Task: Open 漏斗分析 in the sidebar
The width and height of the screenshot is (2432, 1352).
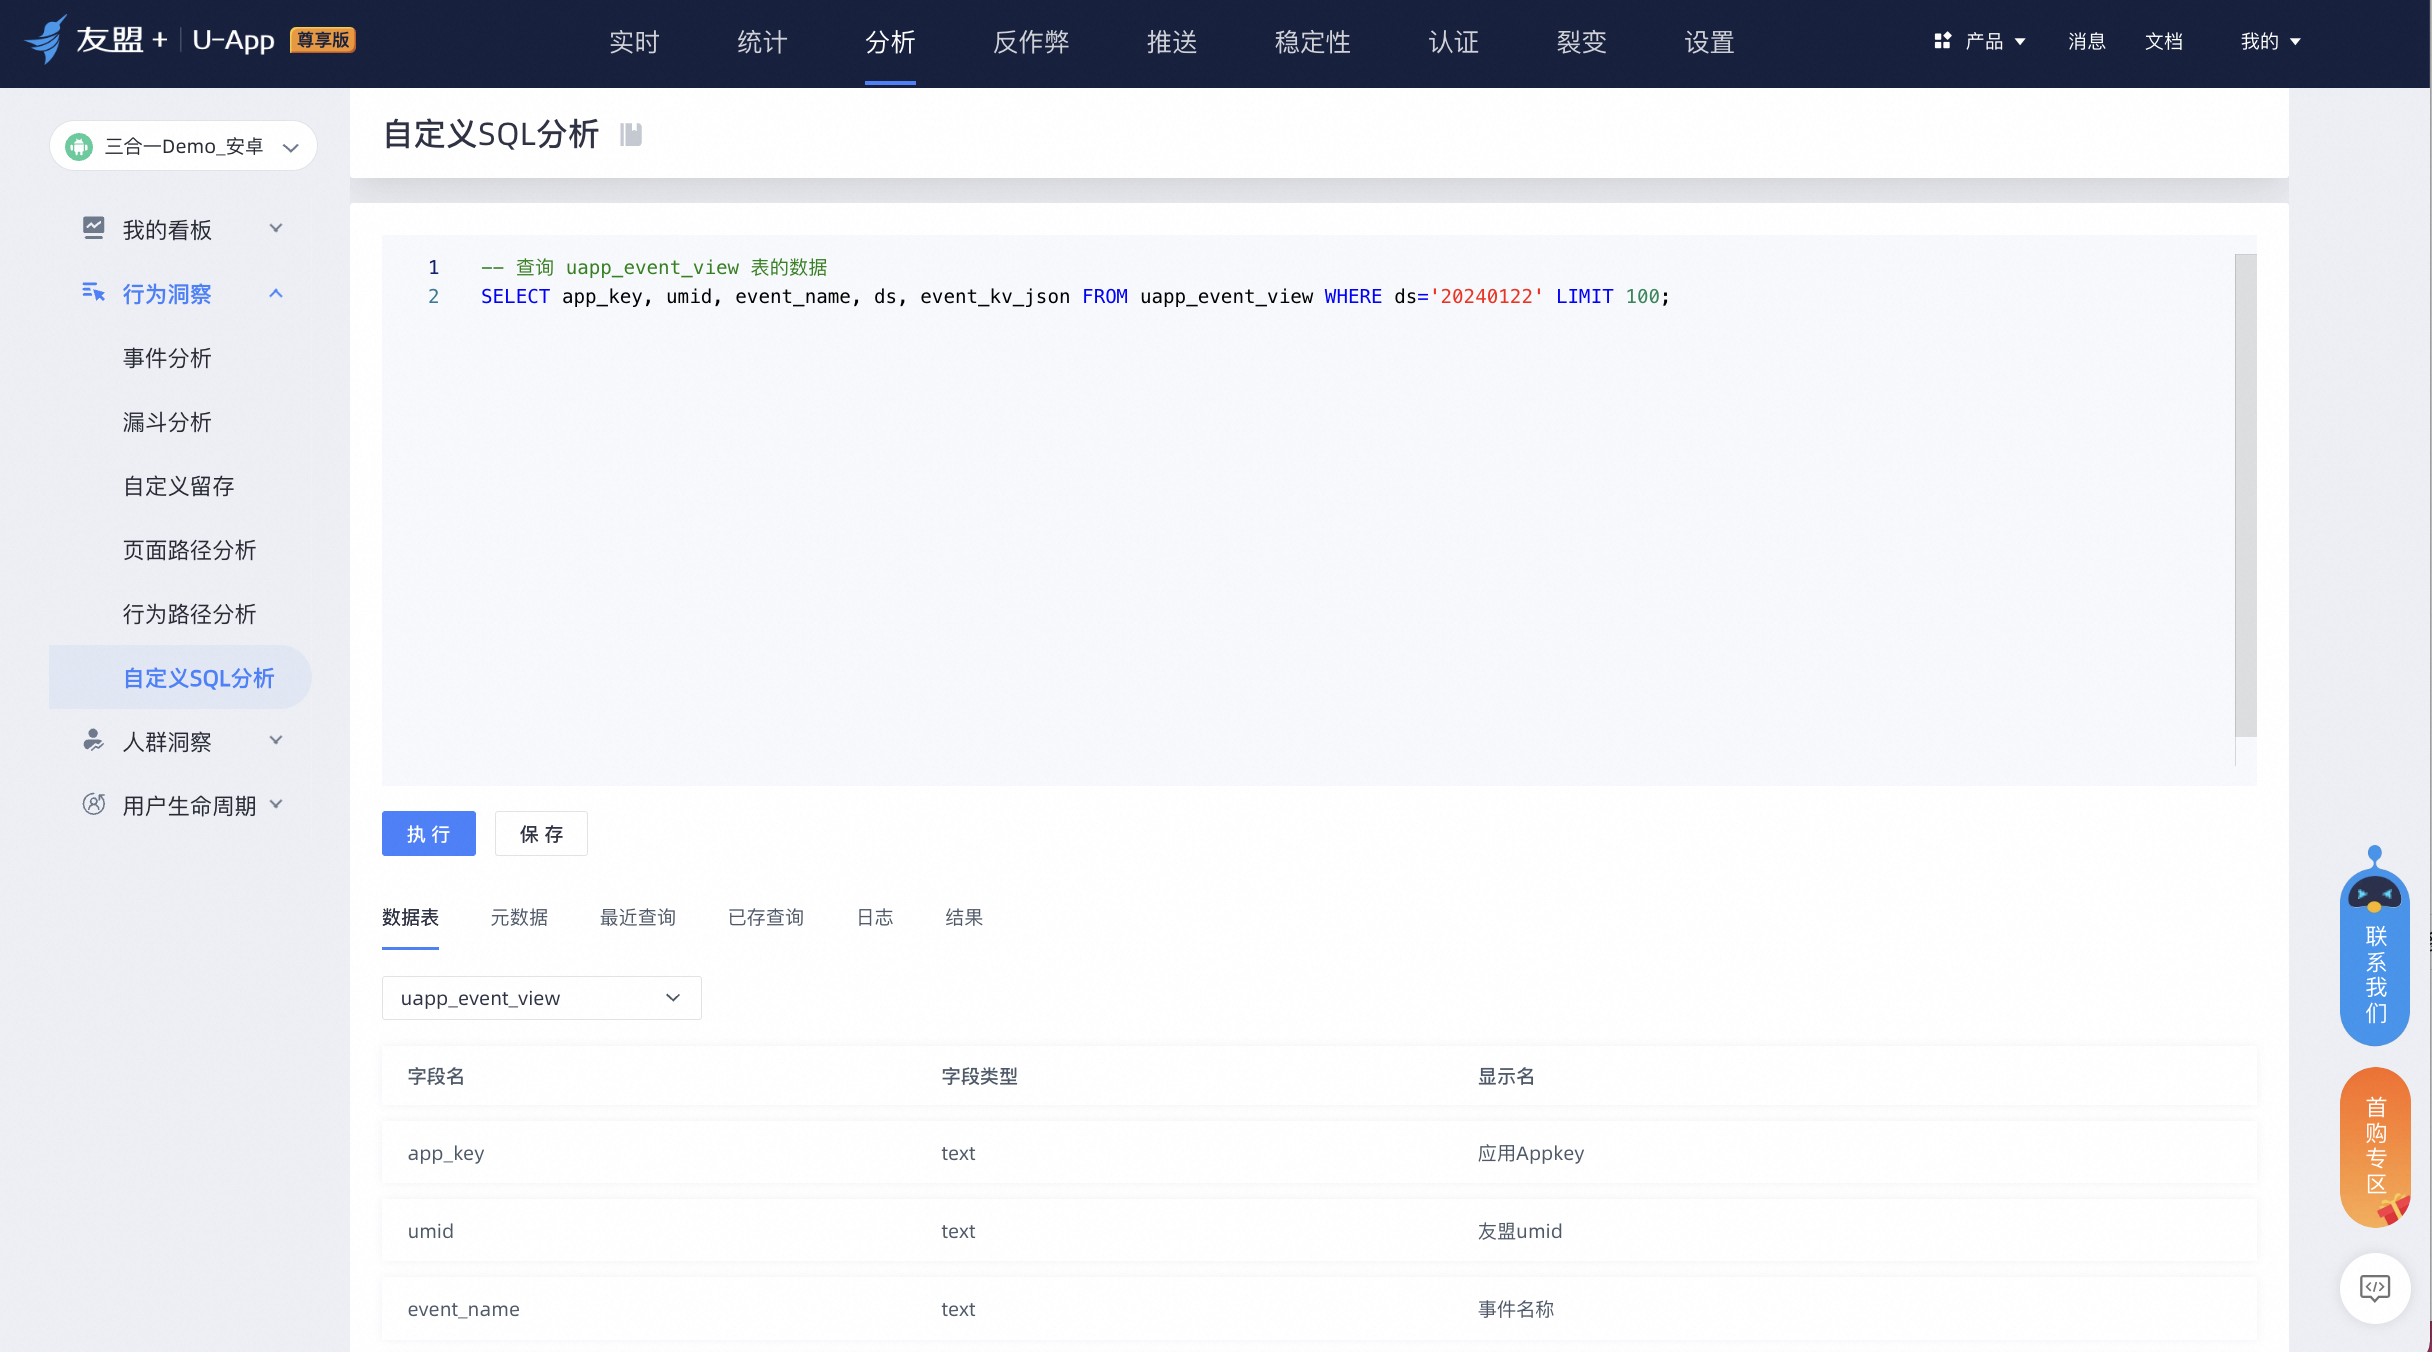Action: tap(167, 422)
